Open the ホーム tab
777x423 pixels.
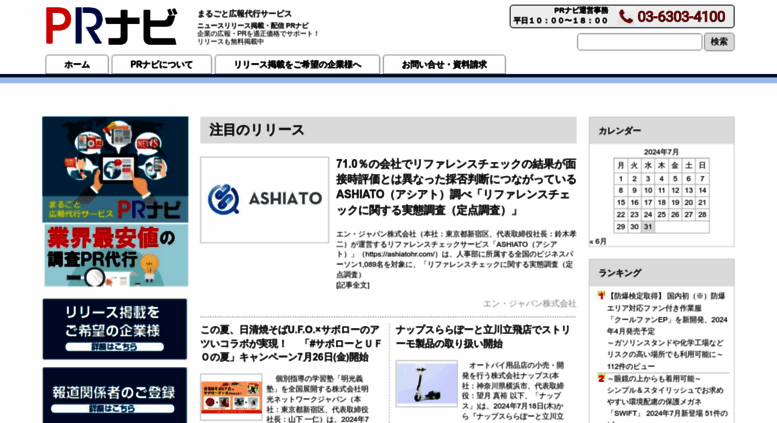[77, 64]
